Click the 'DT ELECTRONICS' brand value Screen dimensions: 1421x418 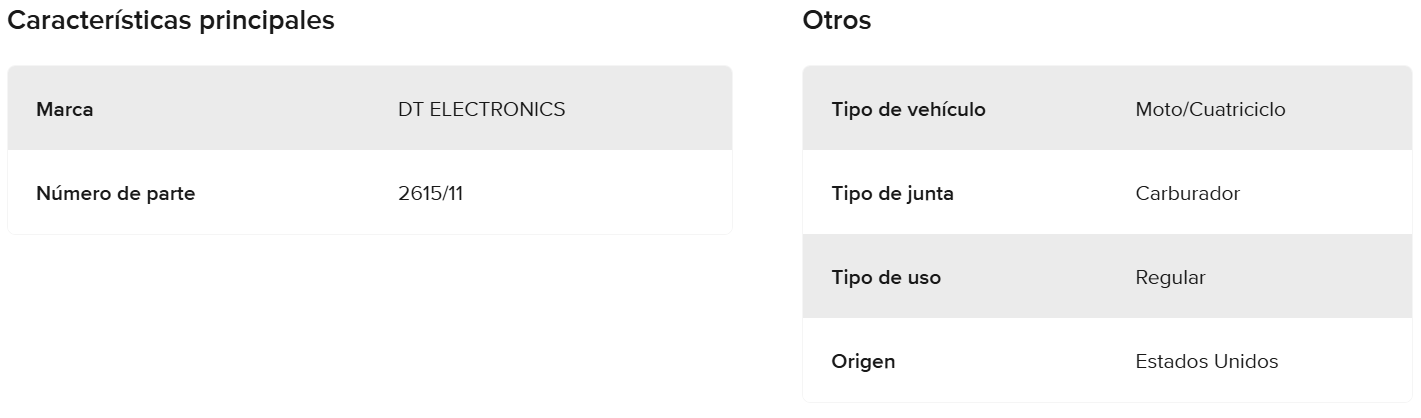[481, 109]
